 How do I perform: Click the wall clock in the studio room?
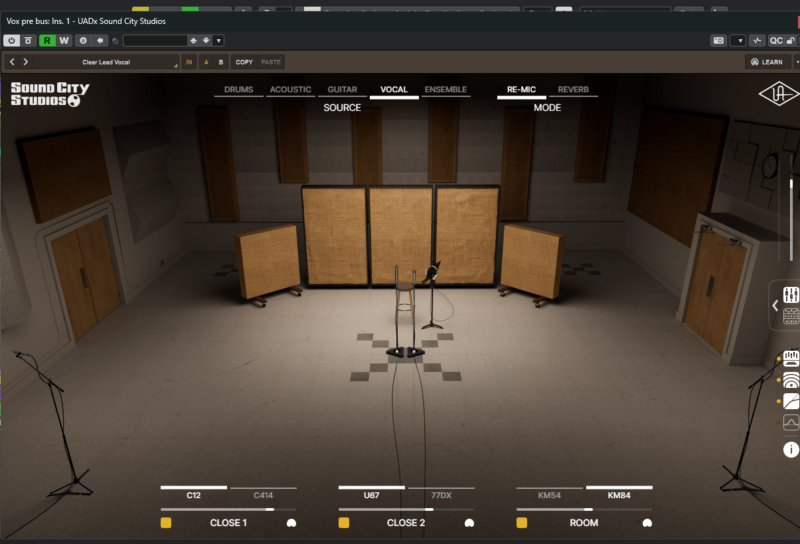click(x=770, y=166)
